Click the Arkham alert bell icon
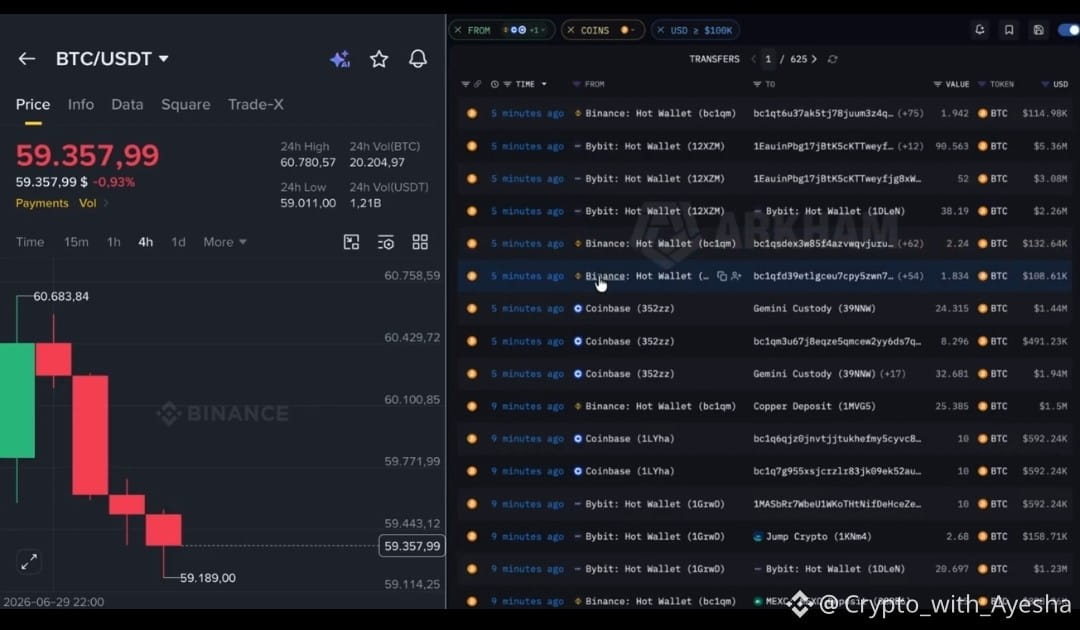 [979, 30]
